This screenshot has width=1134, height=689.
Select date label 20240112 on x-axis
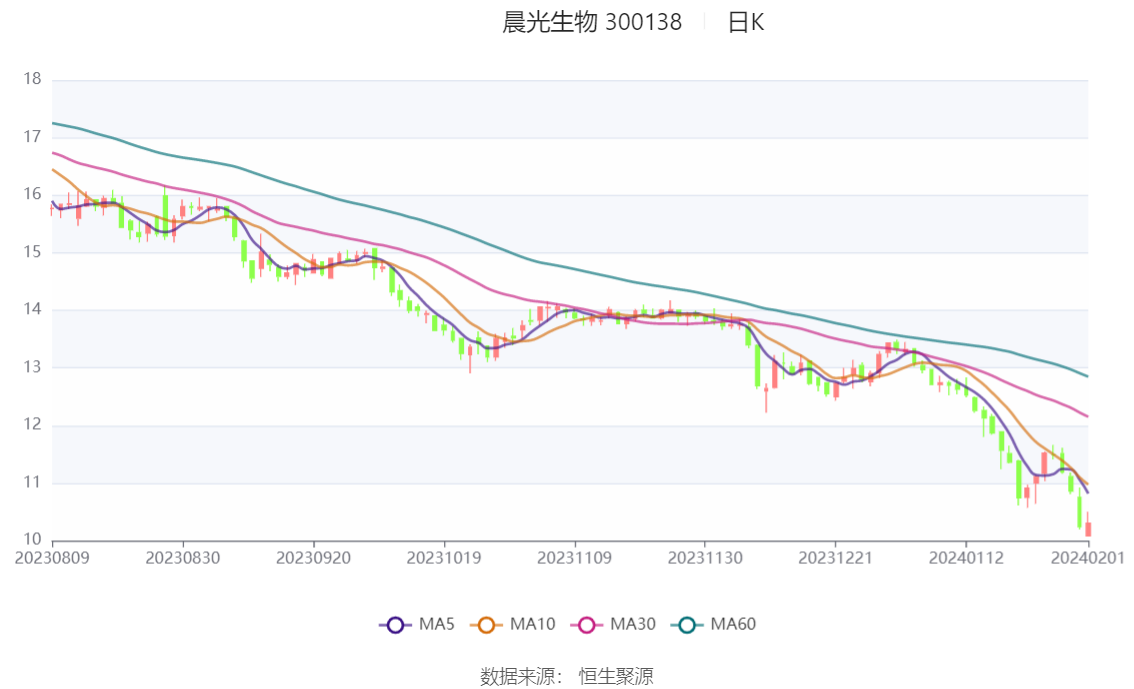966,558
